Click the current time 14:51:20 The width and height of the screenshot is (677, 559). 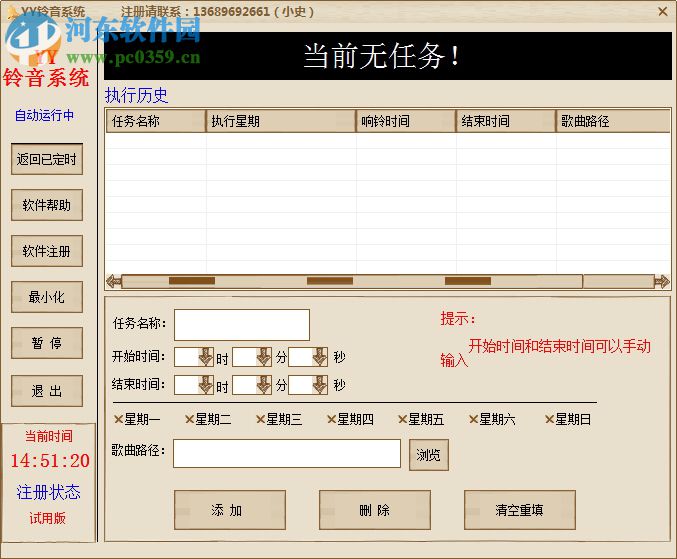click(50, 461)
